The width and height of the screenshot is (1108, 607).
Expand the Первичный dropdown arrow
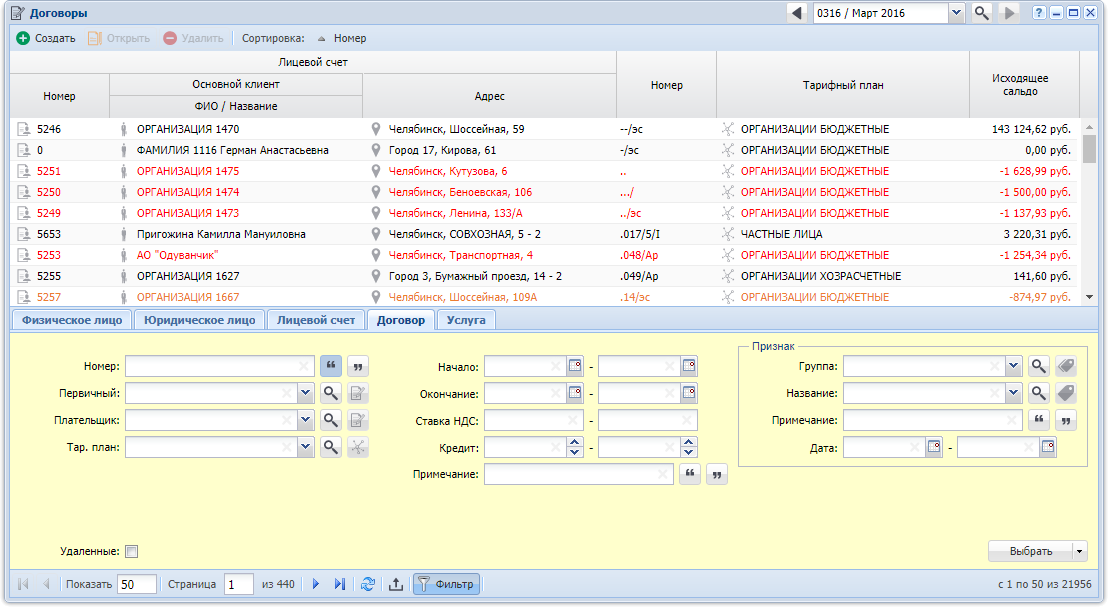(305, 393)
